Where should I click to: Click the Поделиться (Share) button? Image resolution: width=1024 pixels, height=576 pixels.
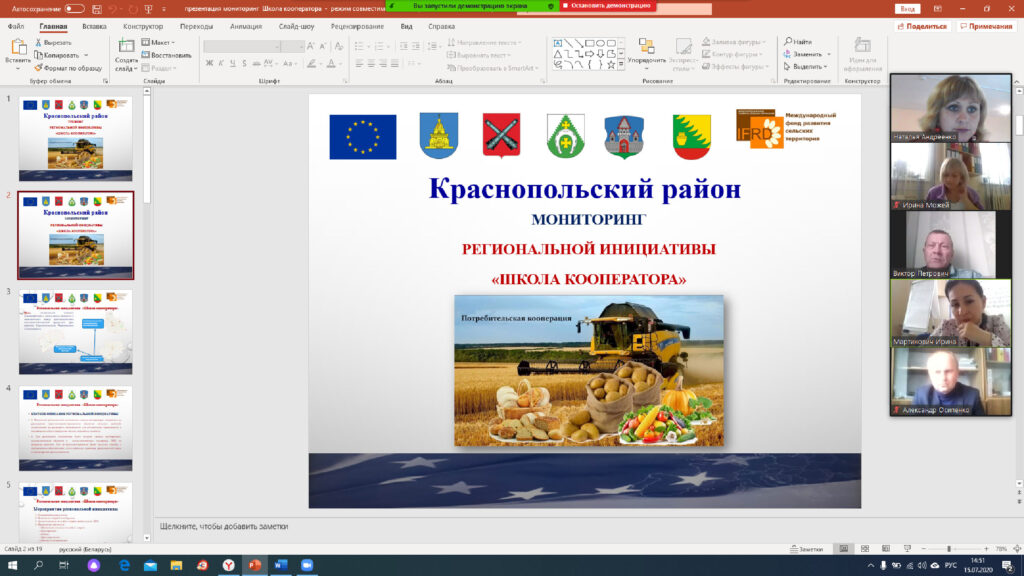click(x=922, y=26)
